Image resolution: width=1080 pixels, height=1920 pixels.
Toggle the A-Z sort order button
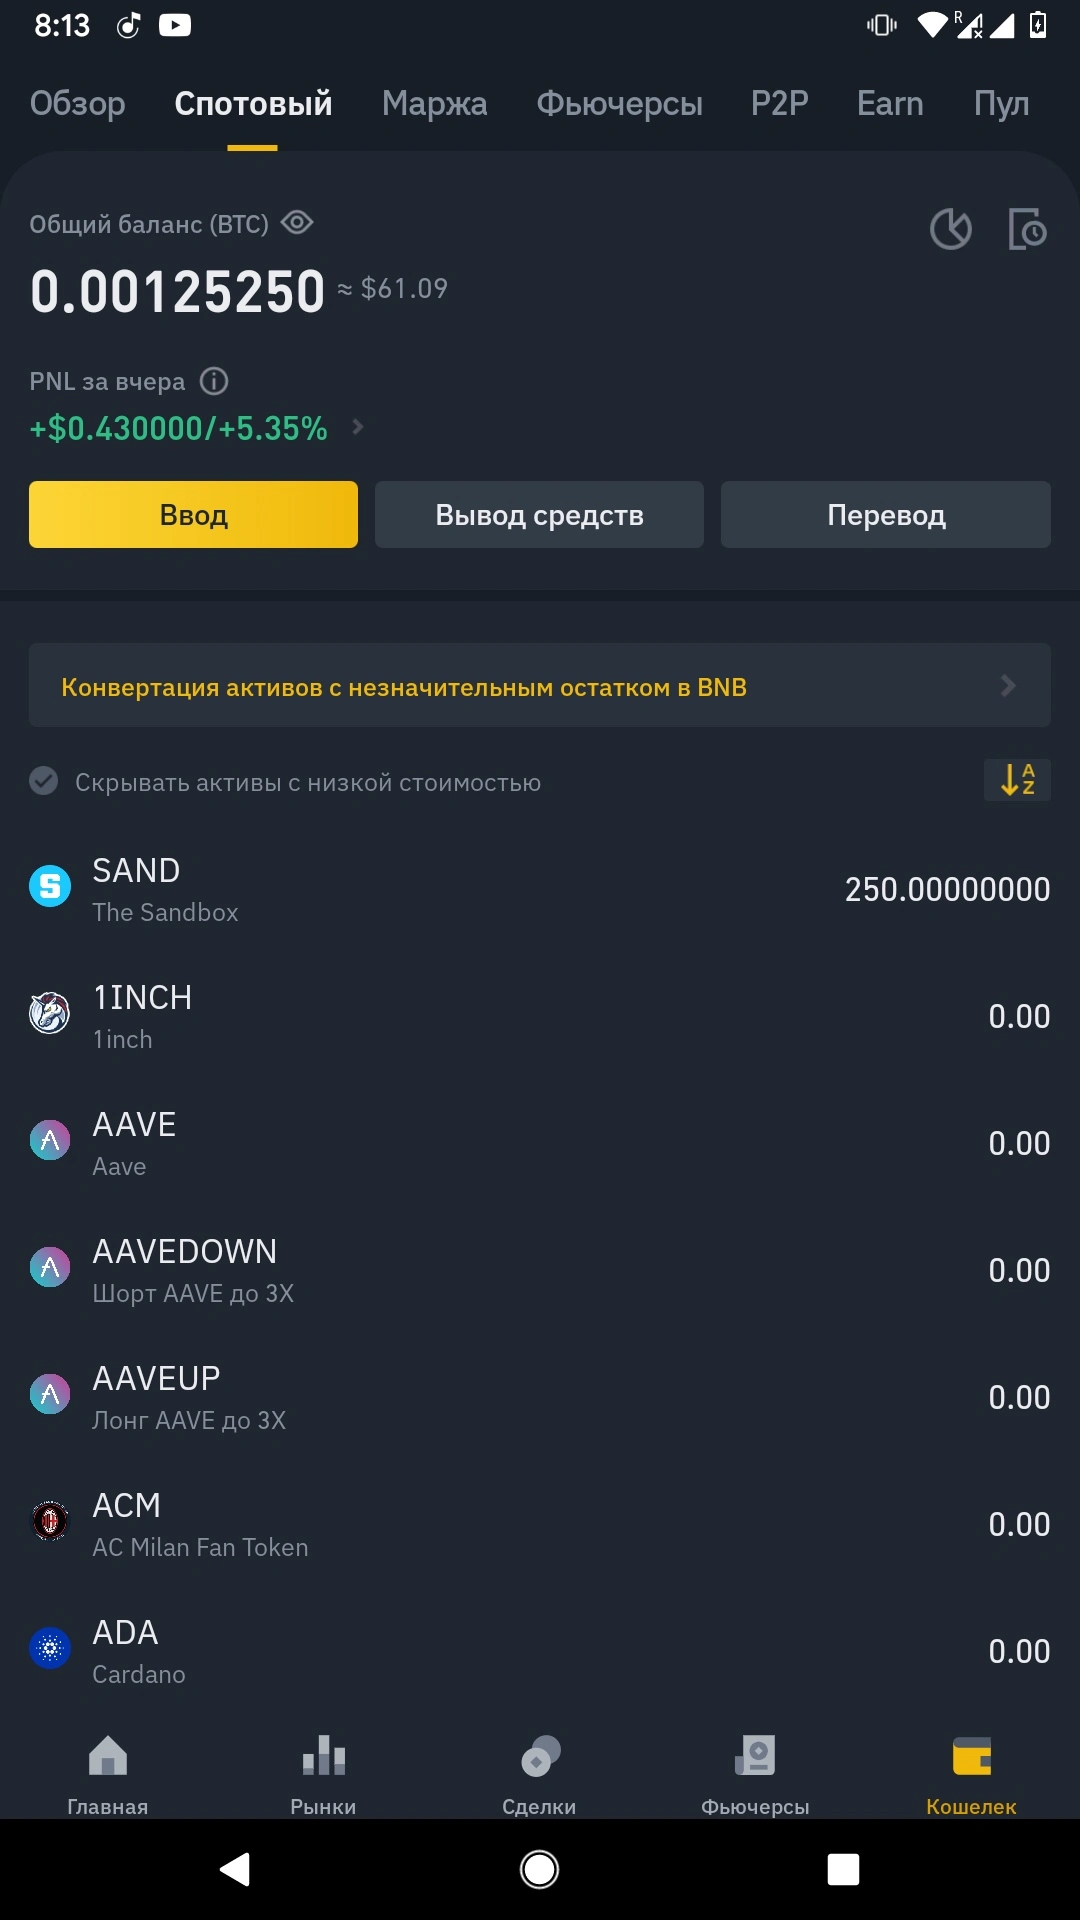click(x=1017, y=780)
